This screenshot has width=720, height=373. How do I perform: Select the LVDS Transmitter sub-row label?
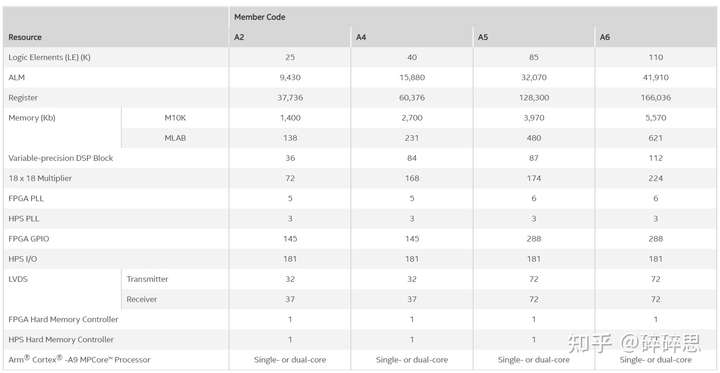click(x=147, y=279)
